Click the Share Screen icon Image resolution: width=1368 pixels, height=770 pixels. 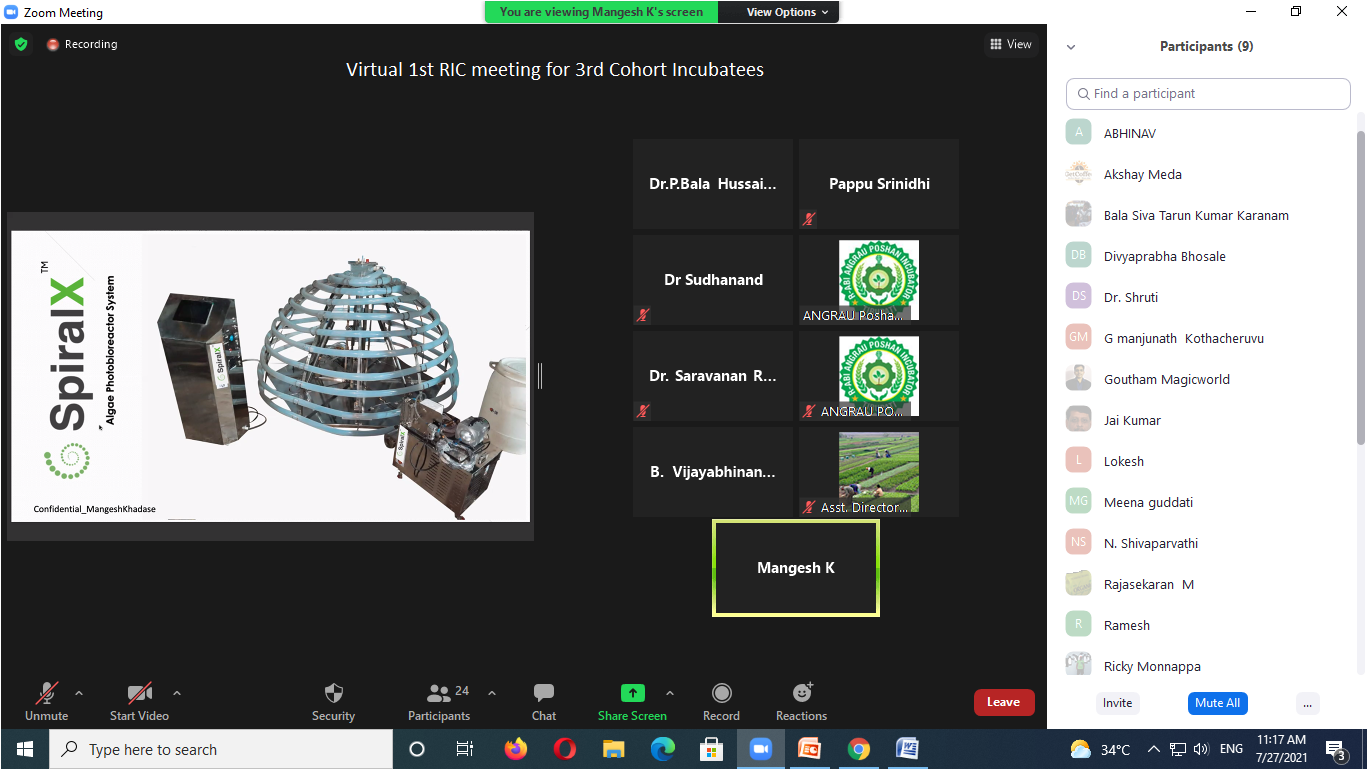pos(632,694)
